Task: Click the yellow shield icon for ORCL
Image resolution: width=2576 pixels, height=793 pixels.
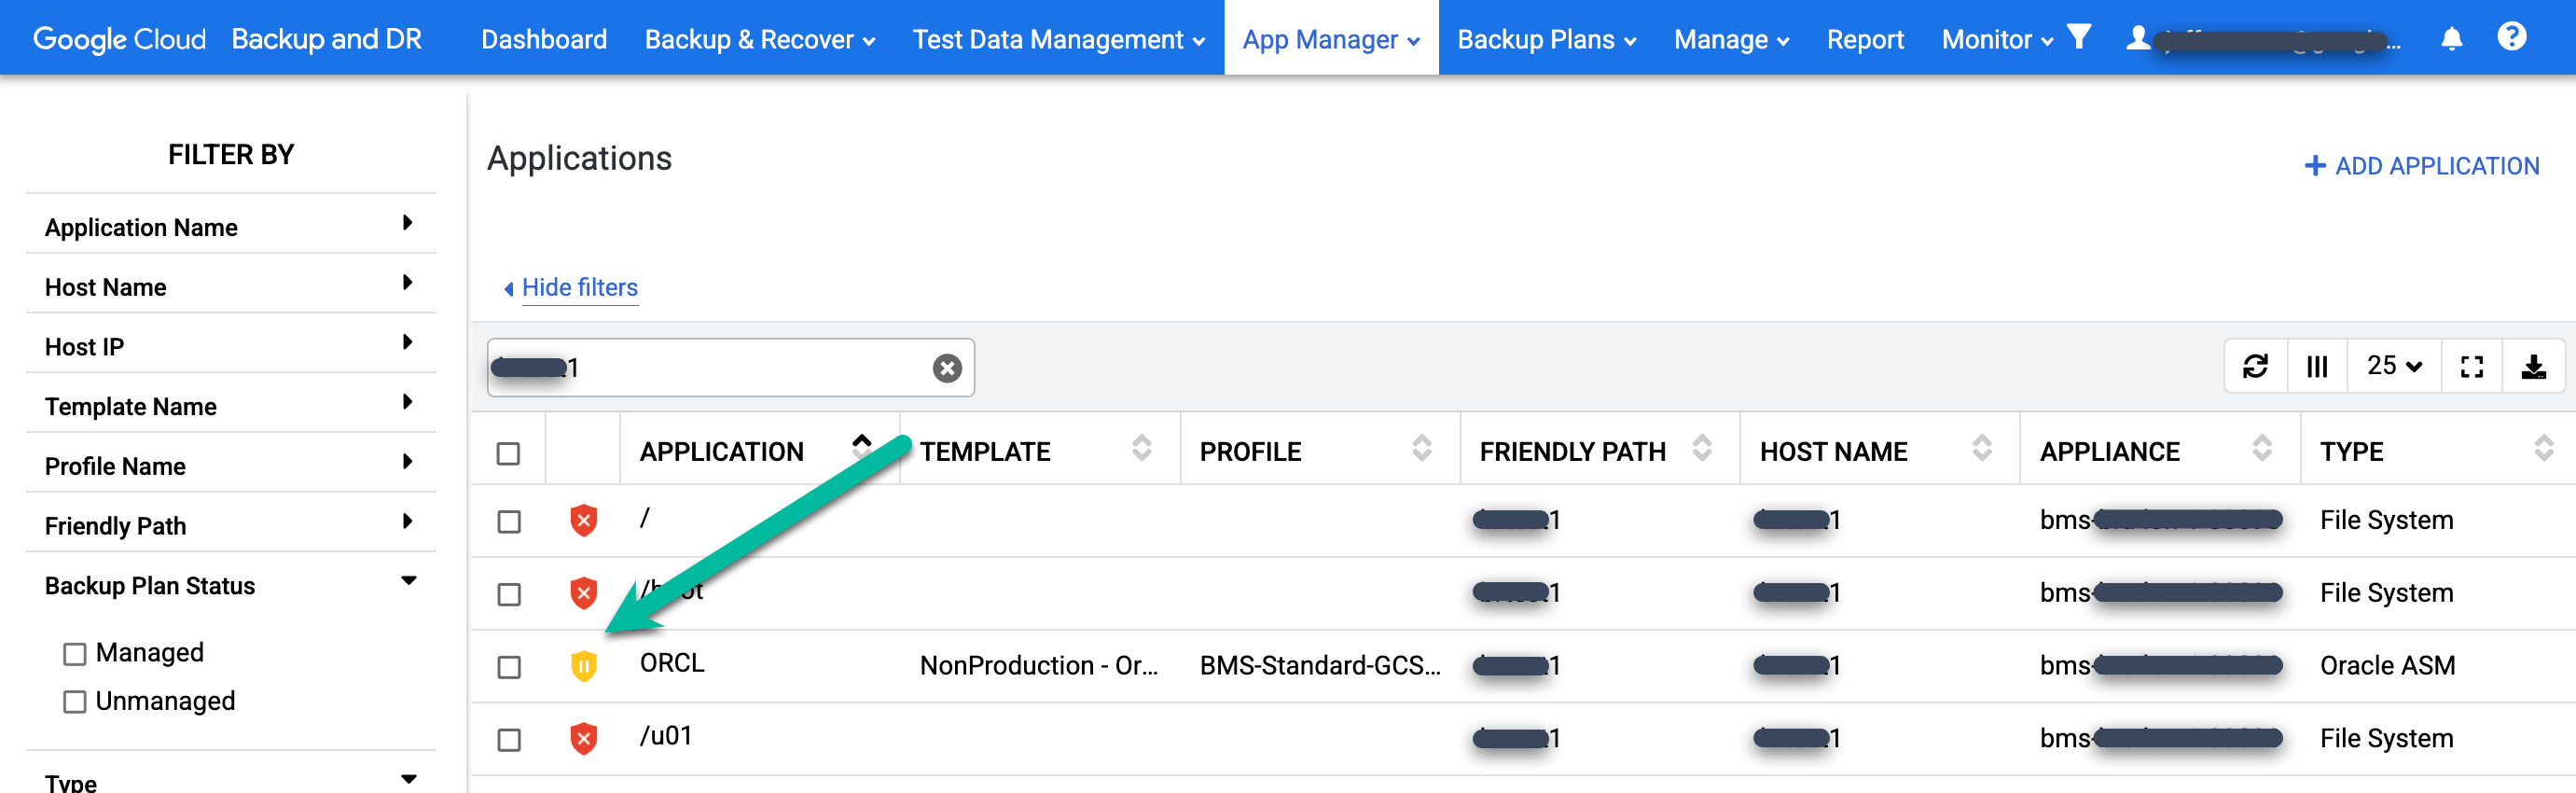Action: click(x=583, y=666)
